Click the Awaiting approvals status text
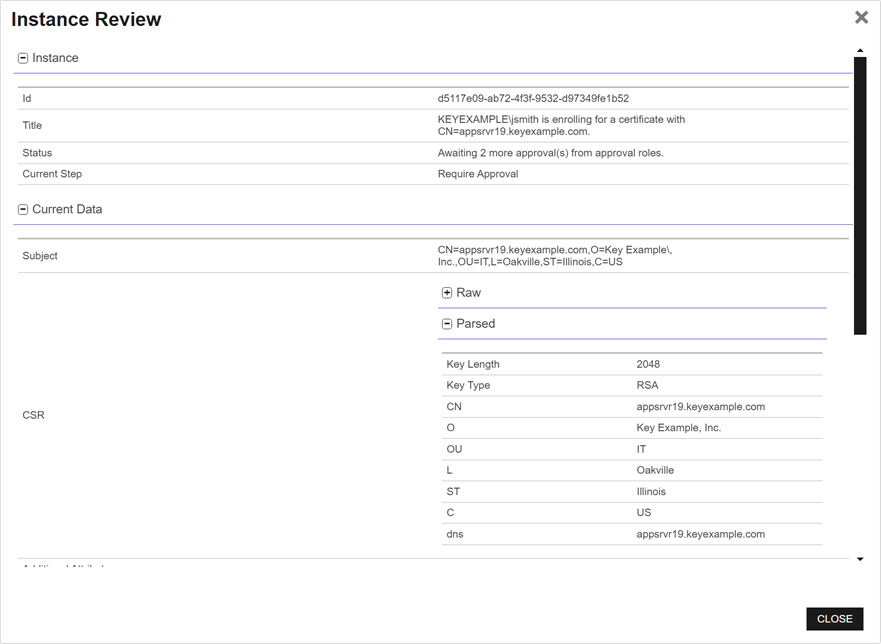The width and height of the screenshot is (881, 644). coord(550,153)
